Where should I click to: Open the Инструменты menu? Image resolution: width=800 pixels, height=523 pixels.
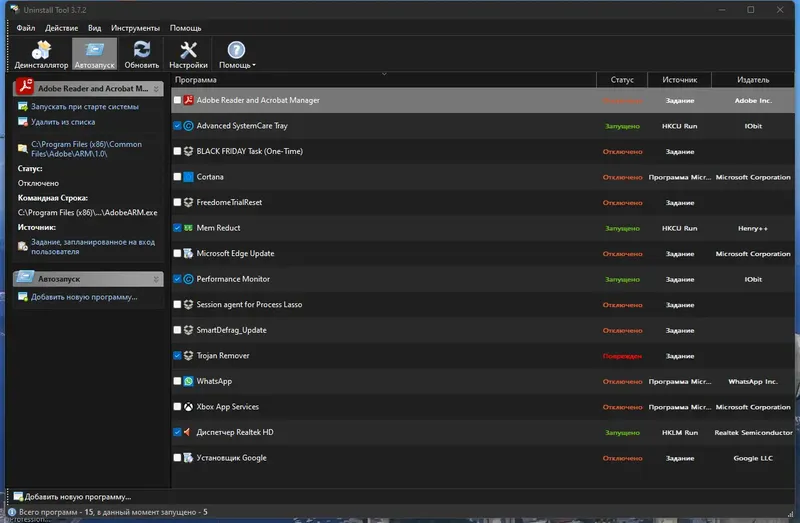click(135, 28)
